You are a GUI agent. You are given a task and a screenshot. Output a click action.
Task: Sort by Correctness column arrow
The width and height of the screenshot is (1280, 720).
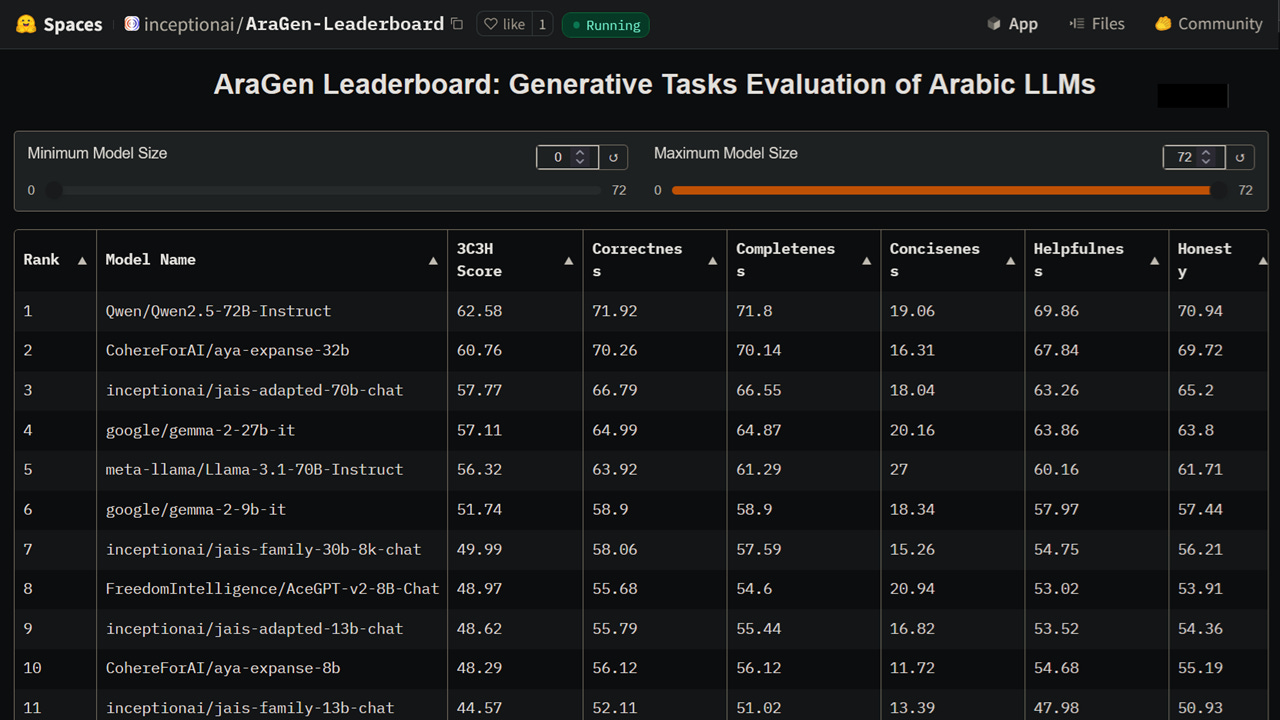(712, 261)
